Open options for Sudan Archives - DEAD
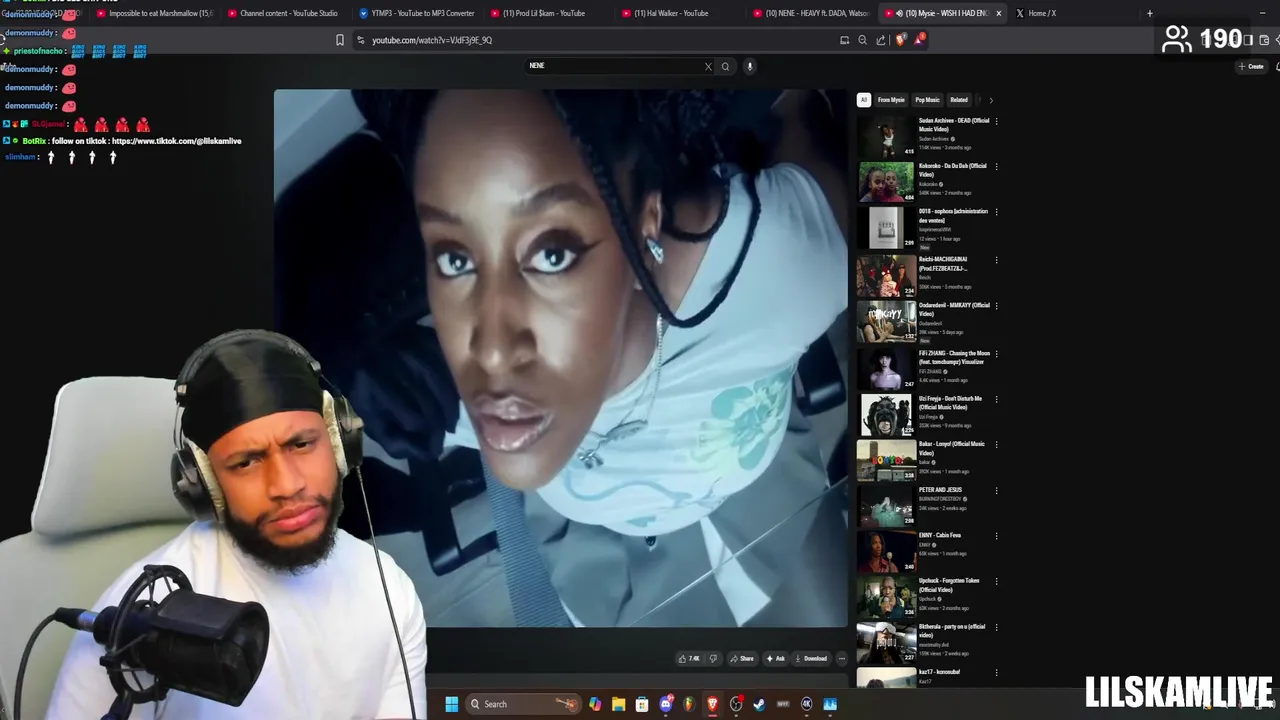1280x720 pixels. coord(996,121)
